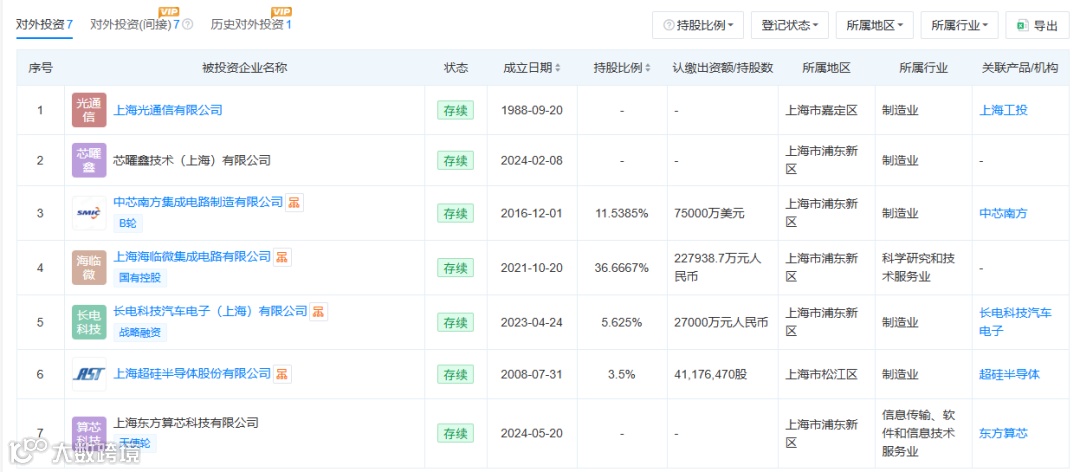1080x472 pixels.
Task: Open 中芯南方集成电路制造有限公司 link
Action: (x=198, y=202)
